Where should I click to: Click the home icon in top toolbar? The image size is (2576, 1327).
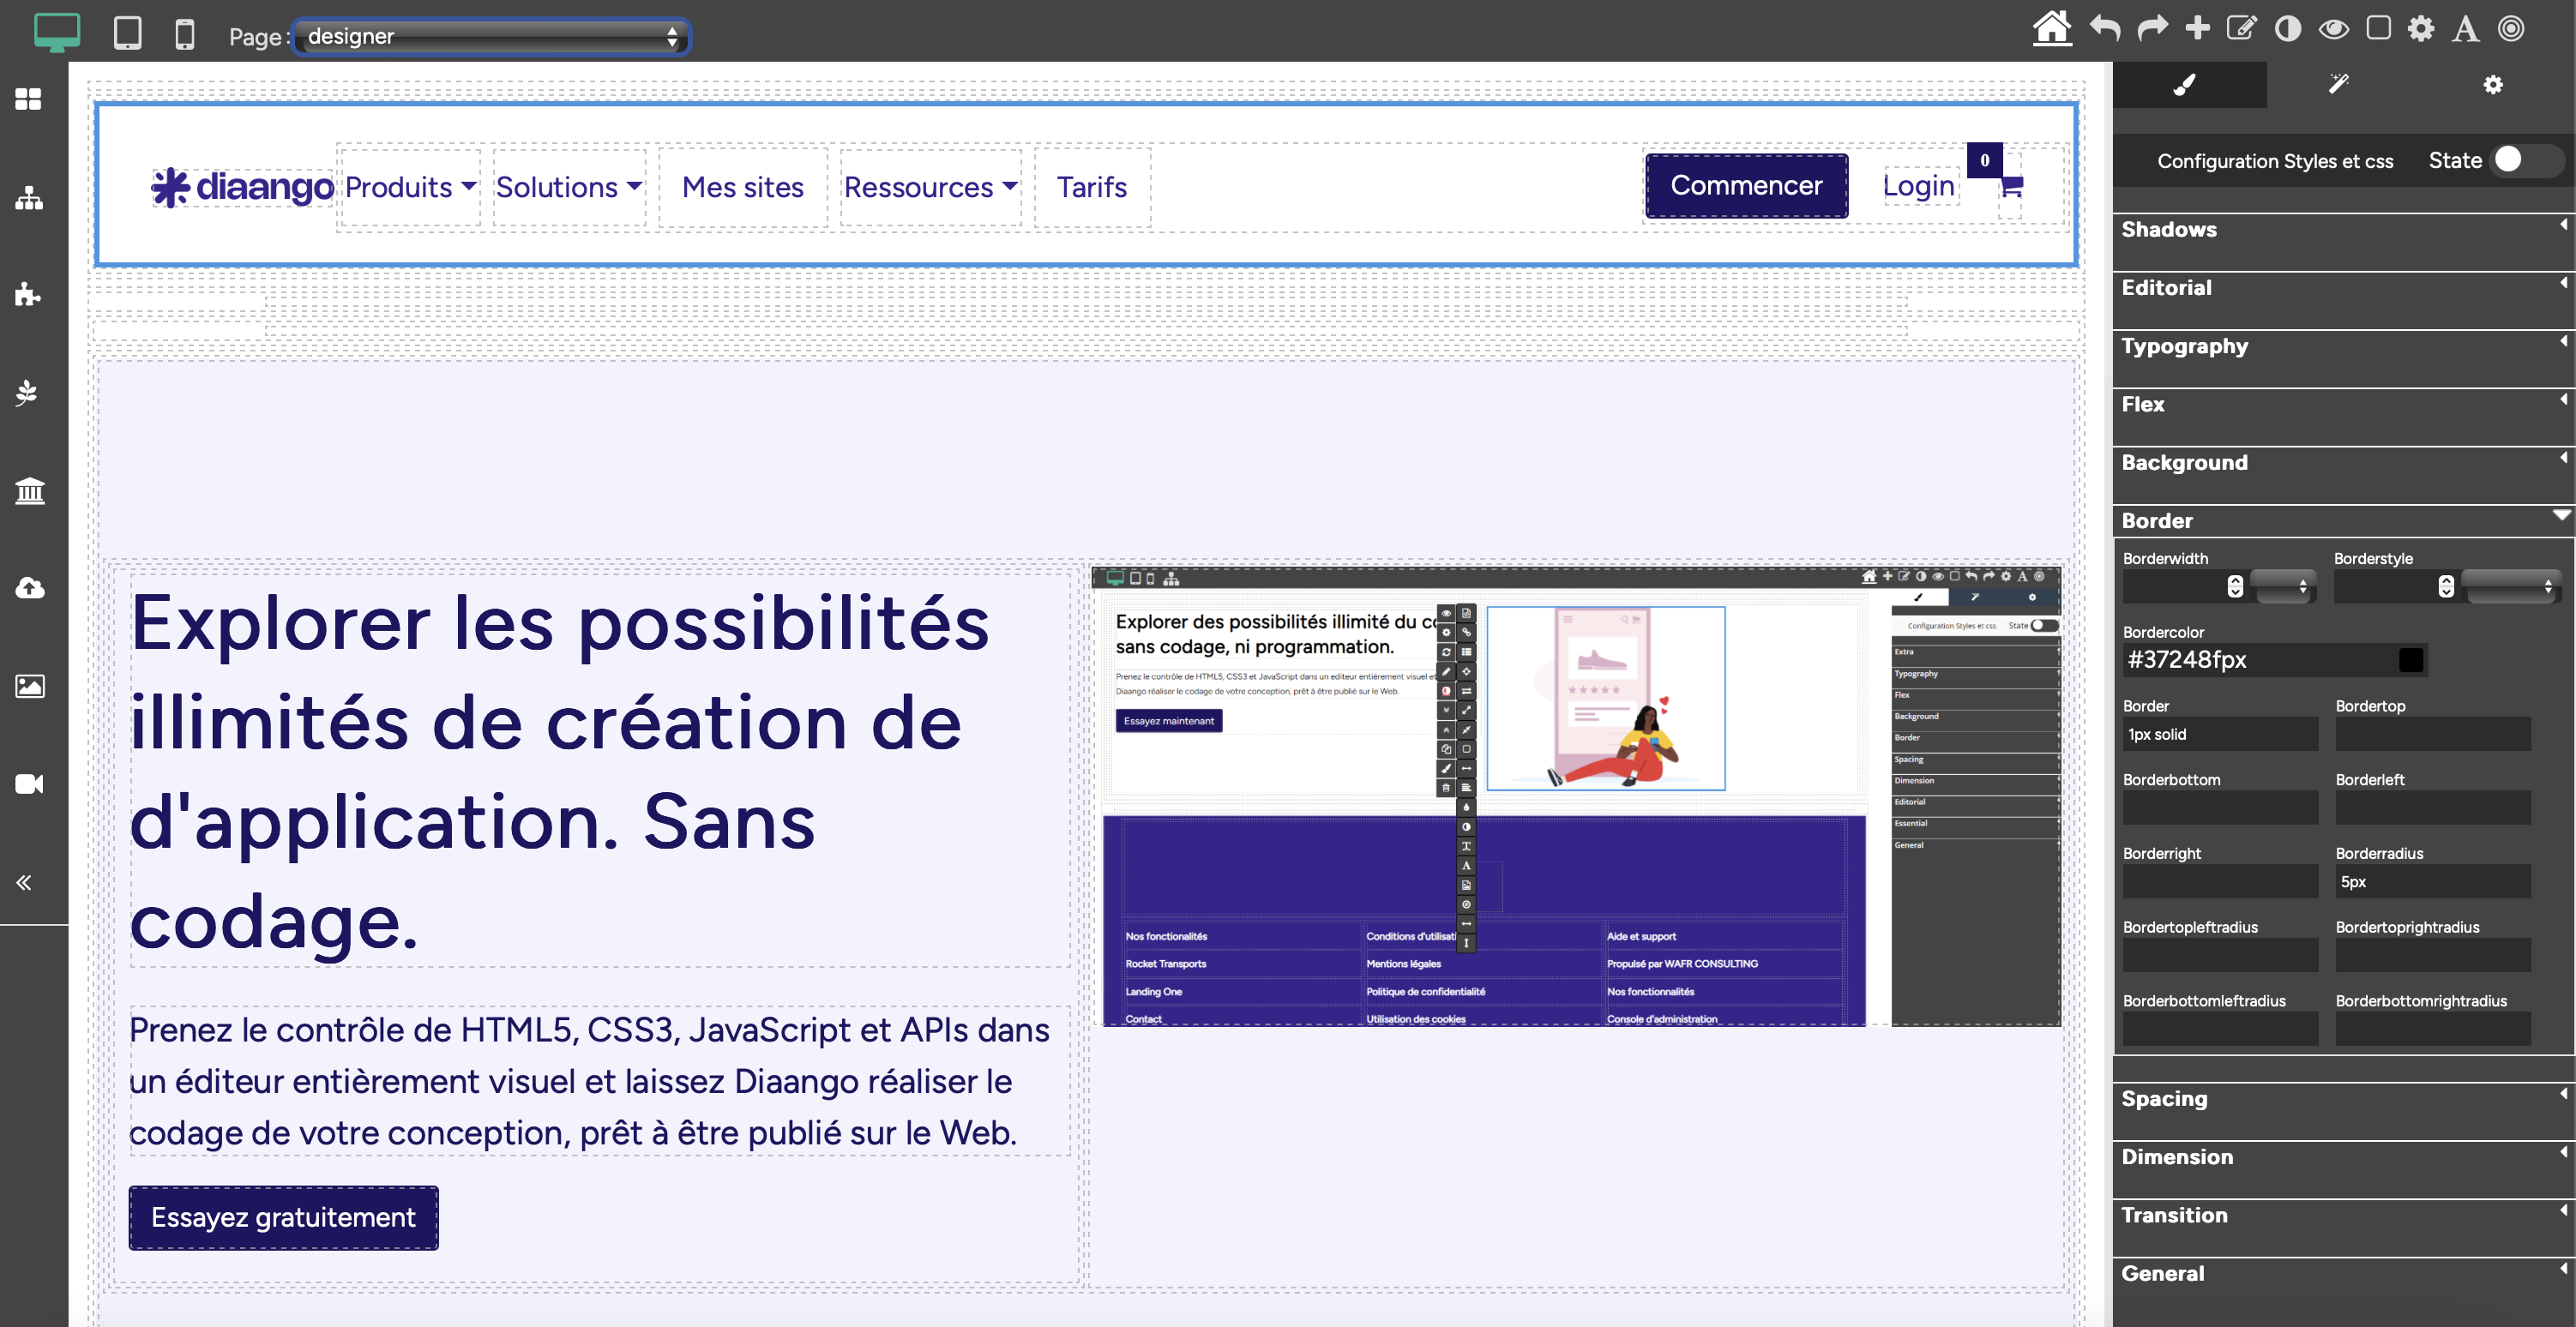point(2051,28)
